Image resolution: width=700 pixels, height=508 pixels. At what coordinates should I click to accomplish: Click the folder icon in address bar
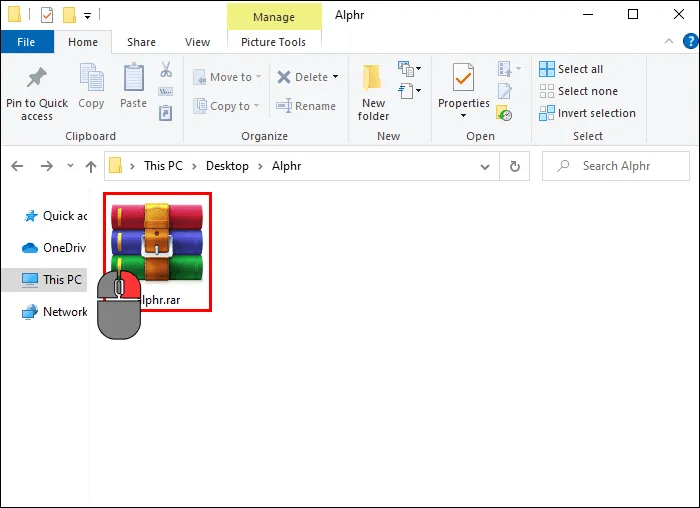tap(116, 165)
